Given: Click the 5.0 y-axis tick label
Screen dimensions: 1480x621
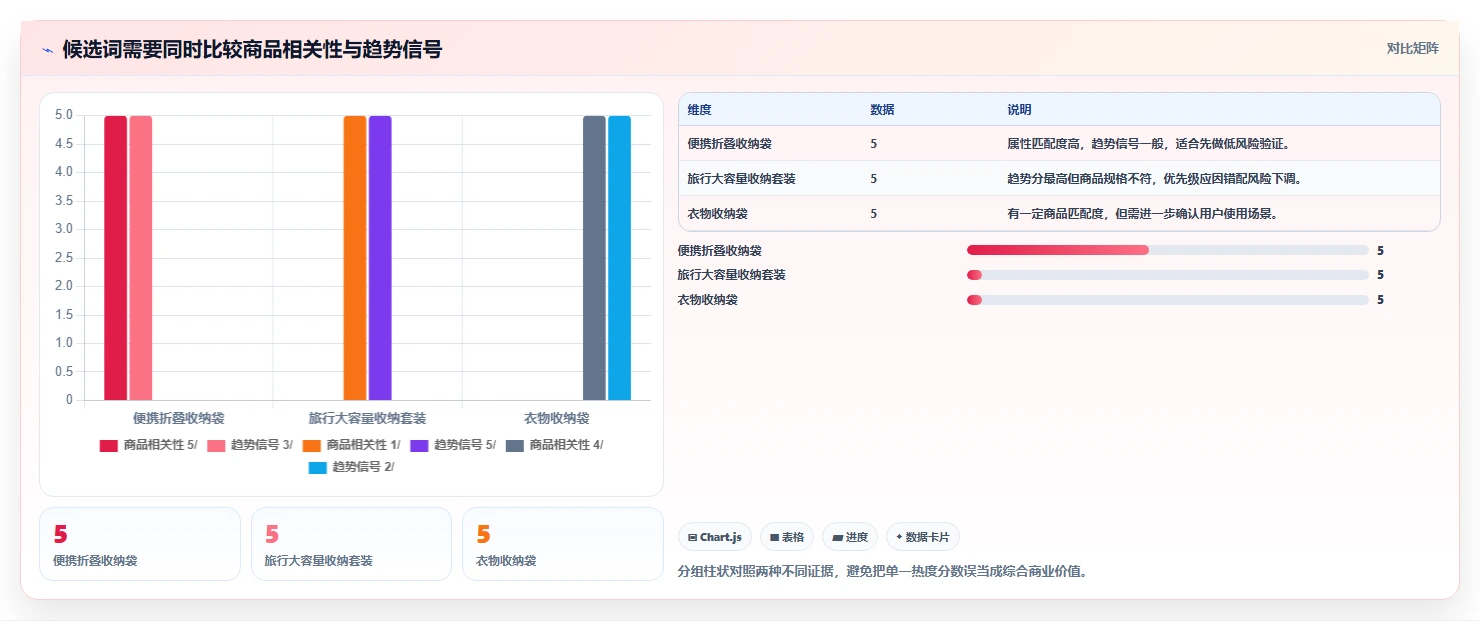Looking at the screenshot, I should (63, 115).
